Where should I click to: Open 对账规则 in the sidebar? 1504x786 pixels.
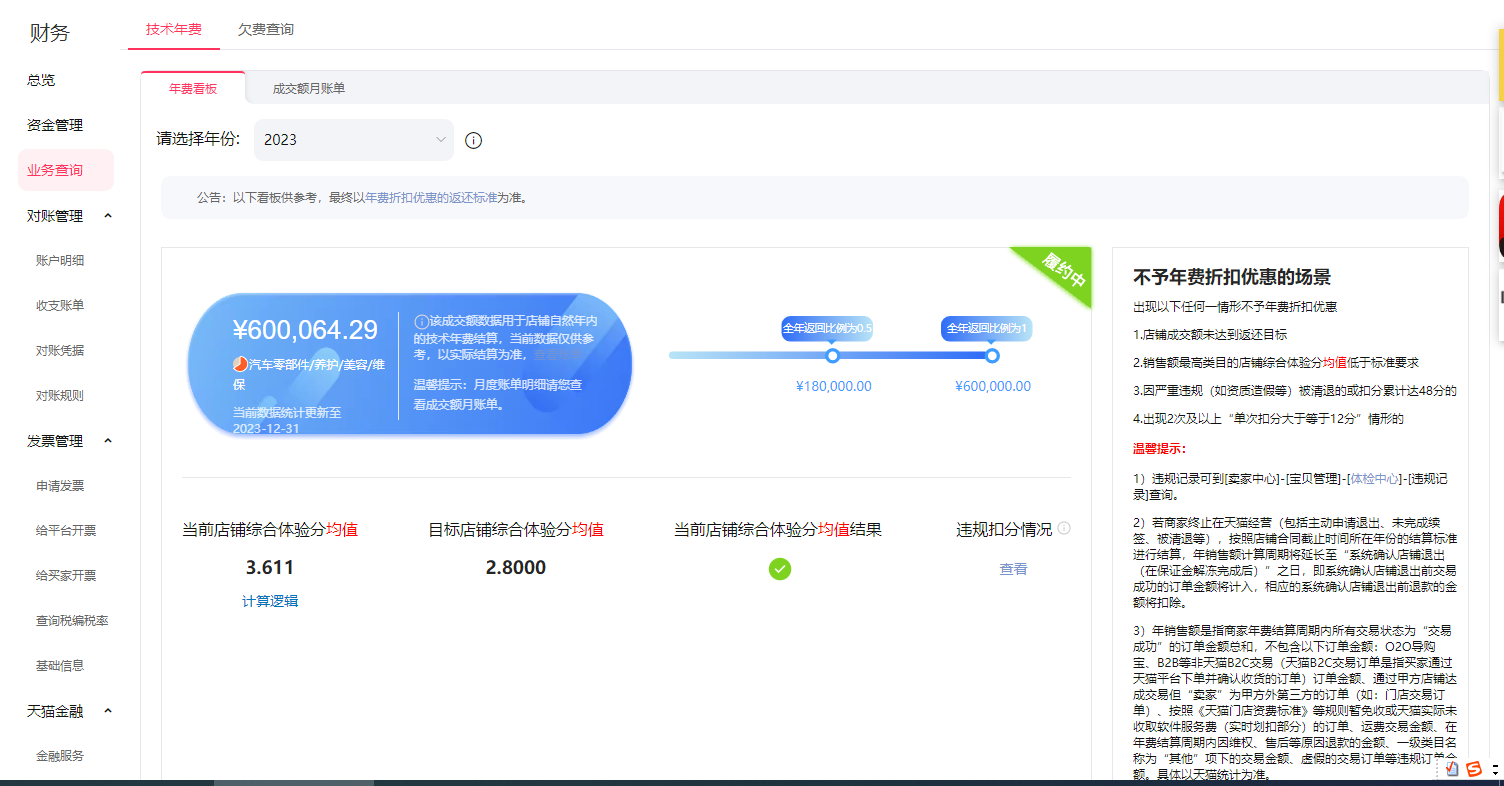(60, 395)
